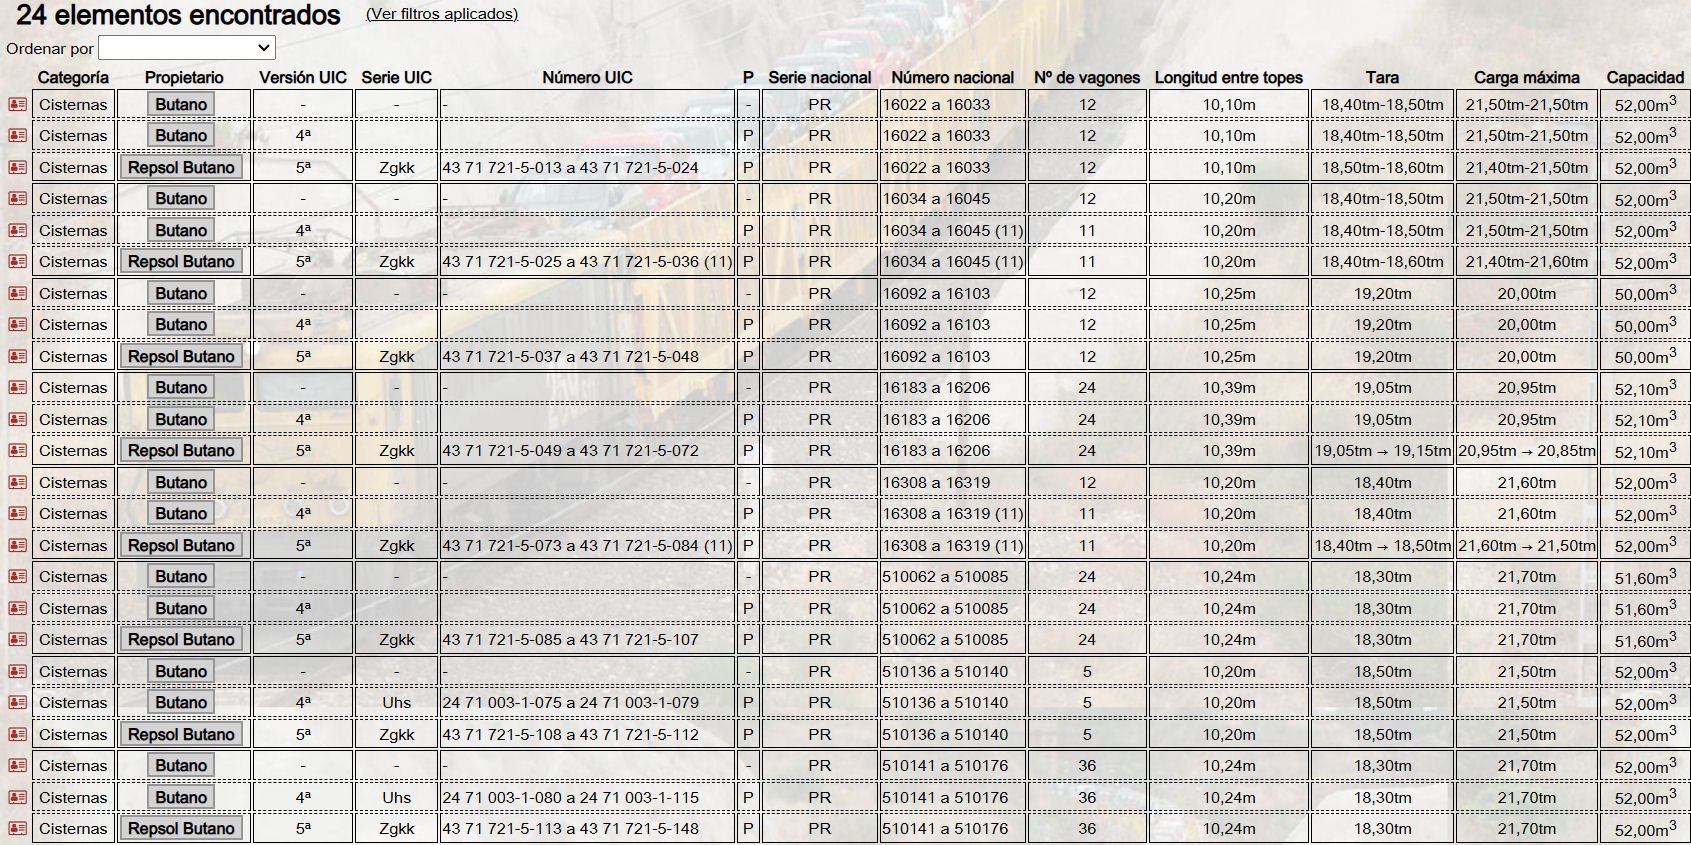Open record icon of versionless Butano row 16183 a 16206

(x=18, y=387)
